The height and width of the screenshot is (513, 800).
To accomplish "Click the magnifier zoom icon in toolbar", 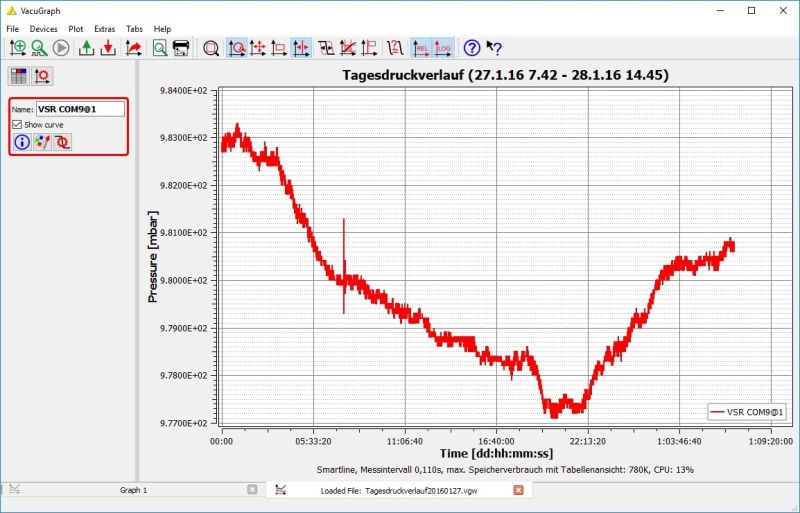I will (211, 48).
